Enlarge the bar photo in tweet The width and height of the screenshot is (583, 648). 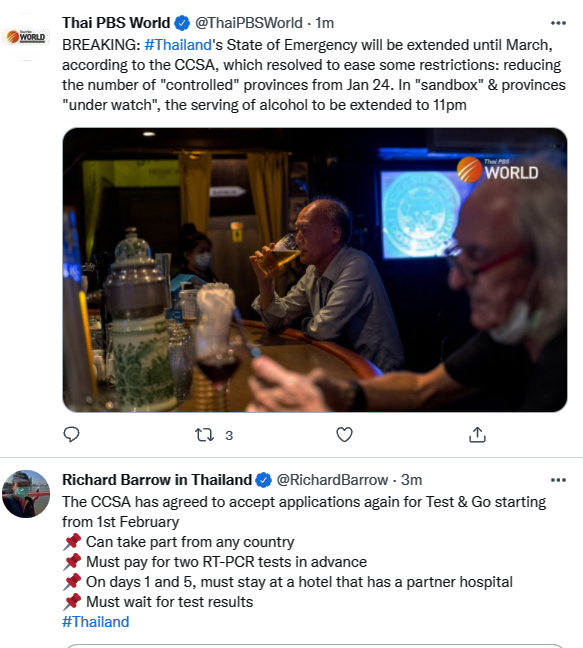click(315, 270)
